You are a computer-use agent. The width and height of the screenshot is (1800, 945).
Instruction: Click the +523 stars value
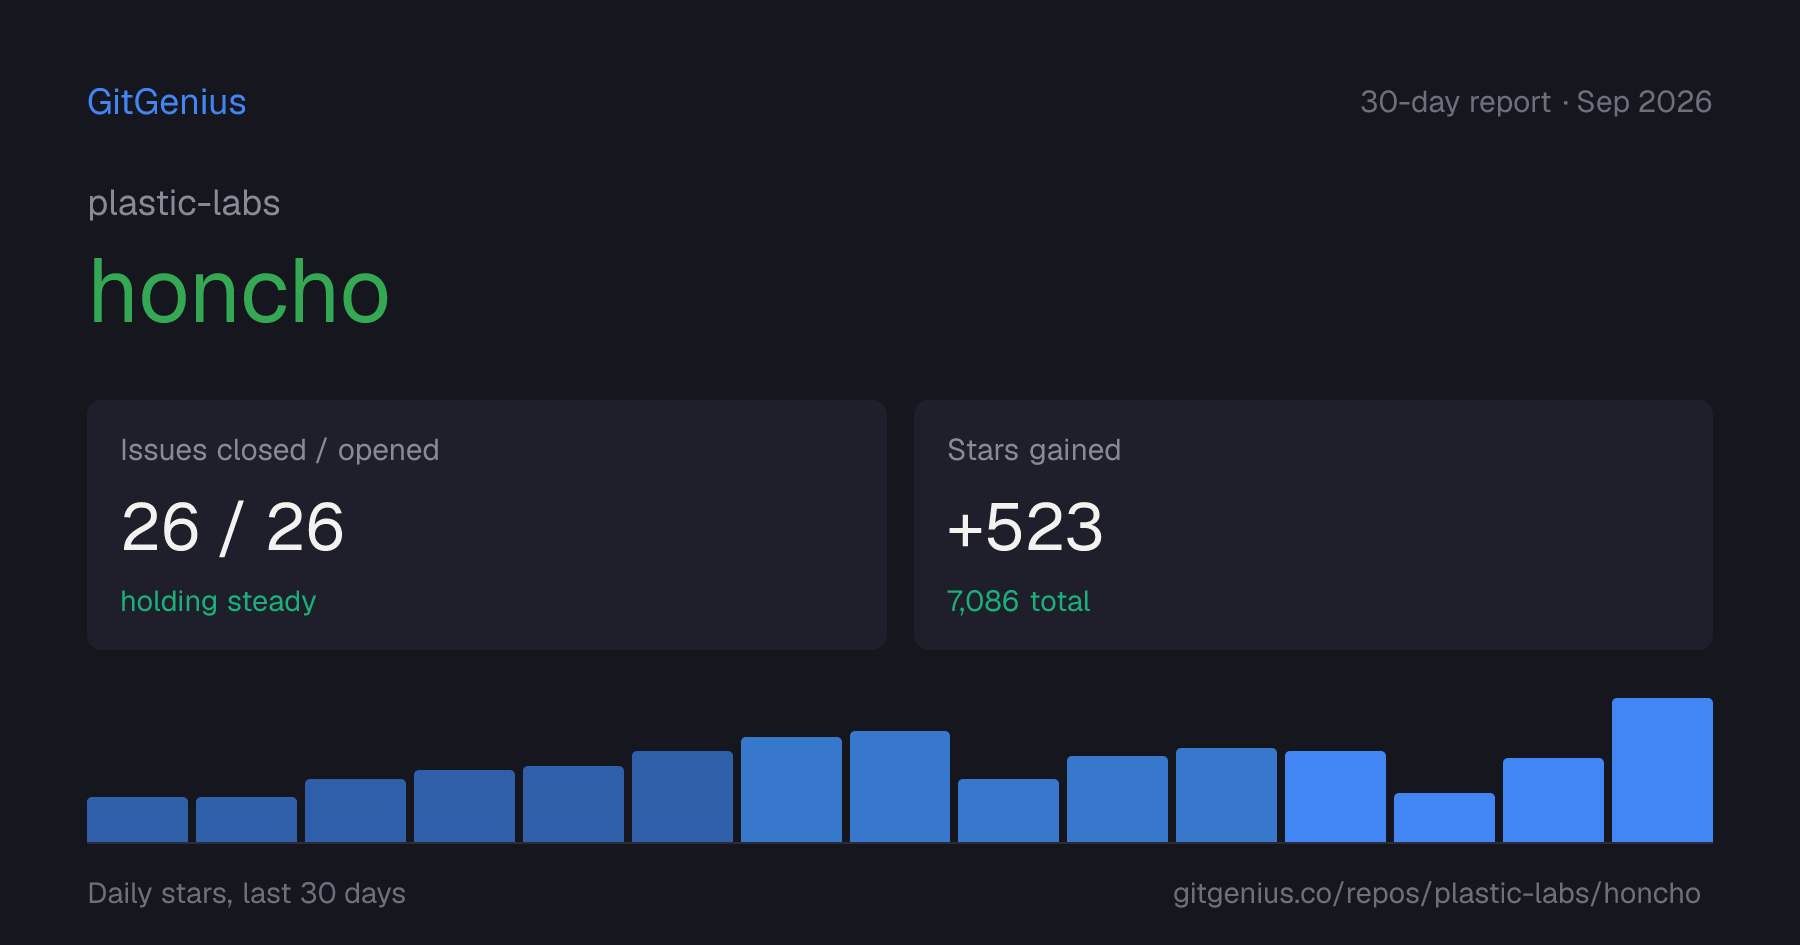click(x=1025, y=527)
